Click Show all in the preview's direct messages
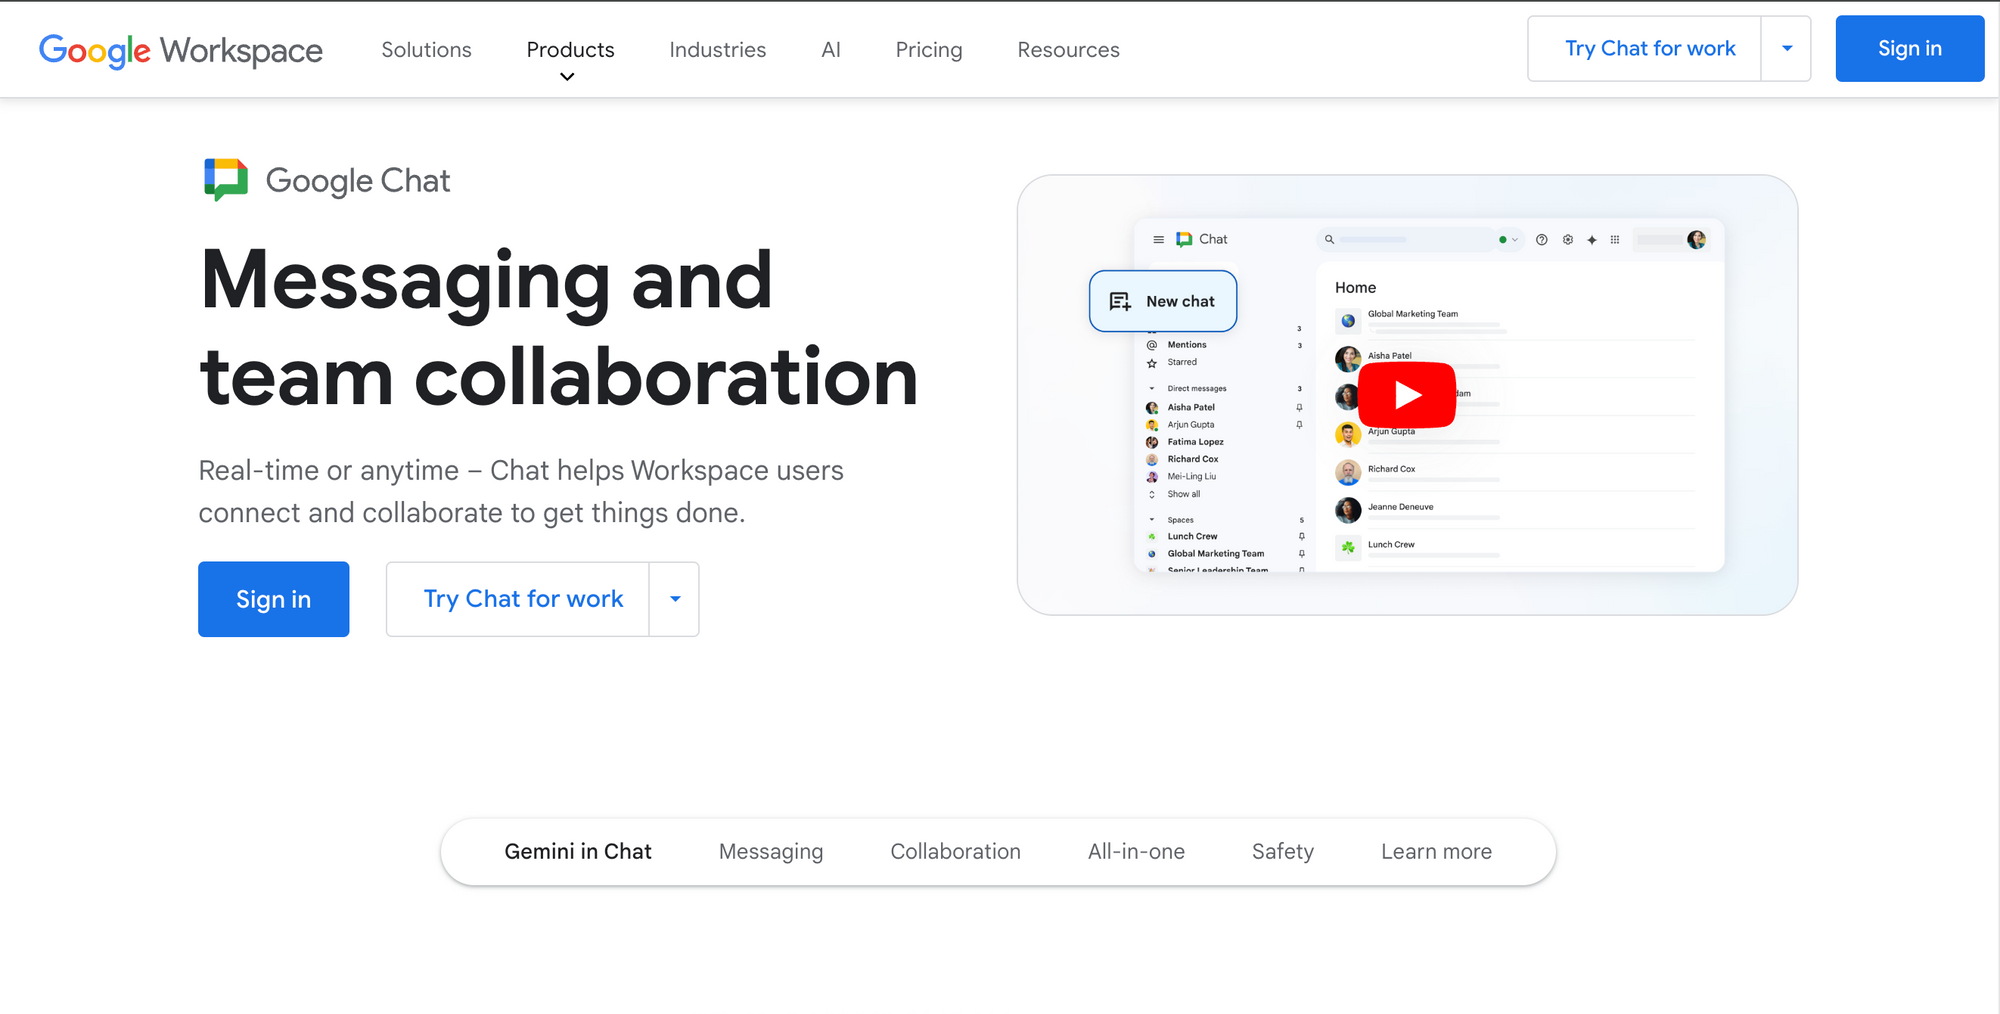The height and width of the screenshot is (1014, 2000). (x=1183, y=494)
